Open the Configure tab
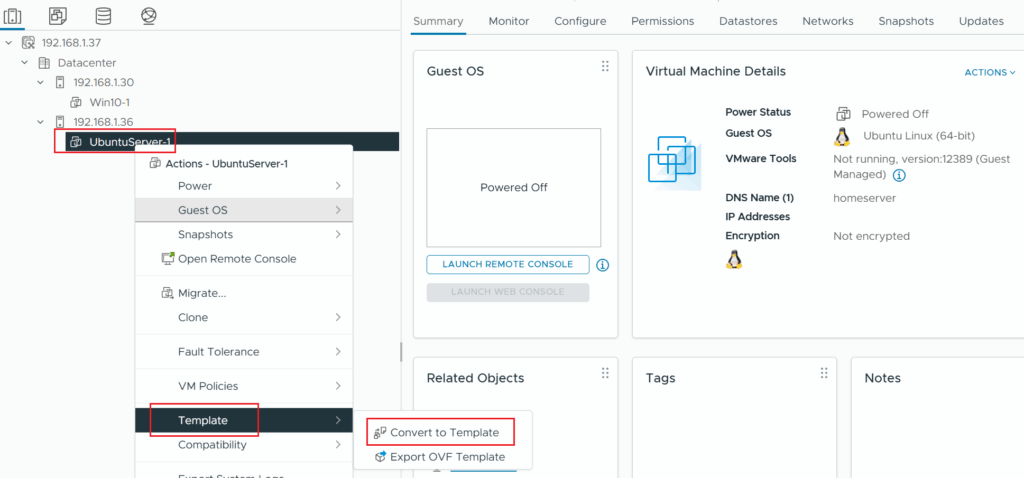 tap(580, 21)
